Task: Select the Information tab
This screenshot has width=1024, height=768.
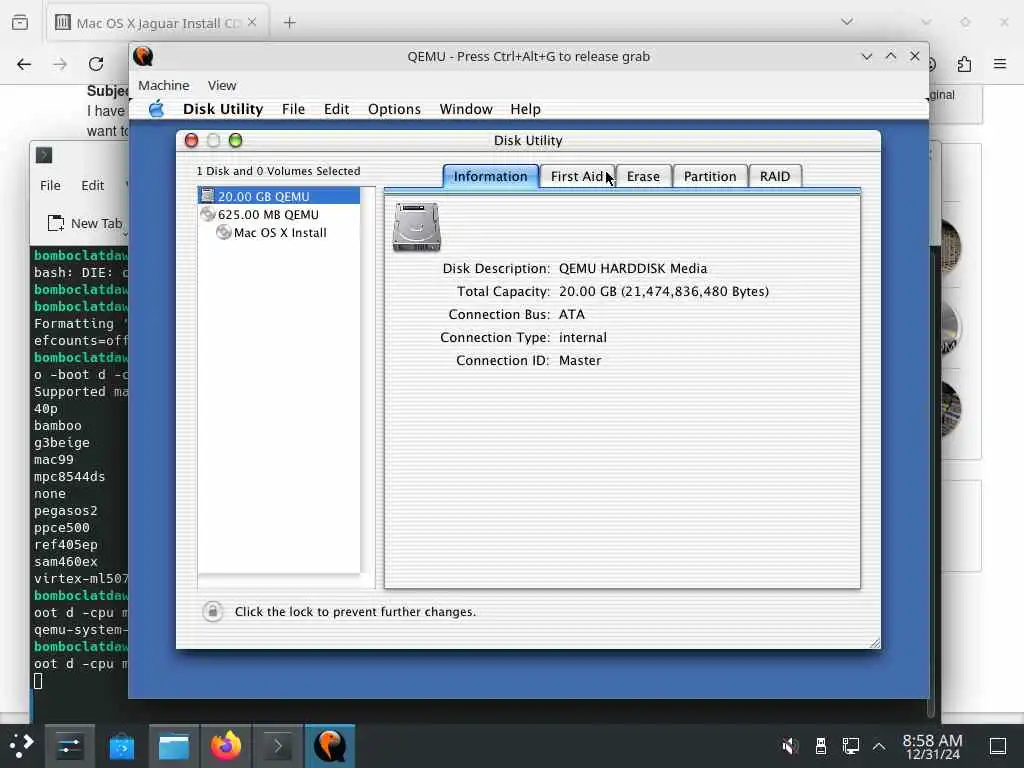Action: pos(490,176)
